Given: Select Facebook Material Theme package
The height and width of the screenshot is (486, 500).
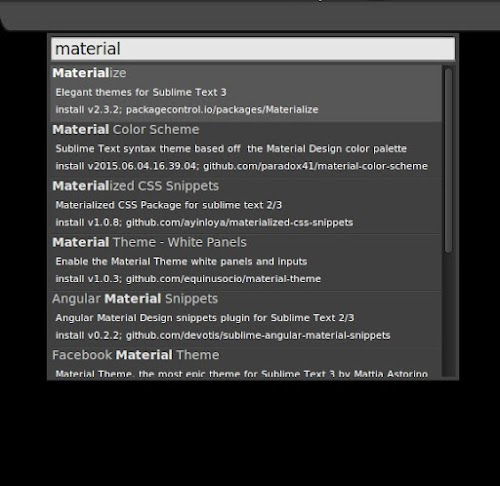Looking at the screenshot, I should click(x=136, y=355).
